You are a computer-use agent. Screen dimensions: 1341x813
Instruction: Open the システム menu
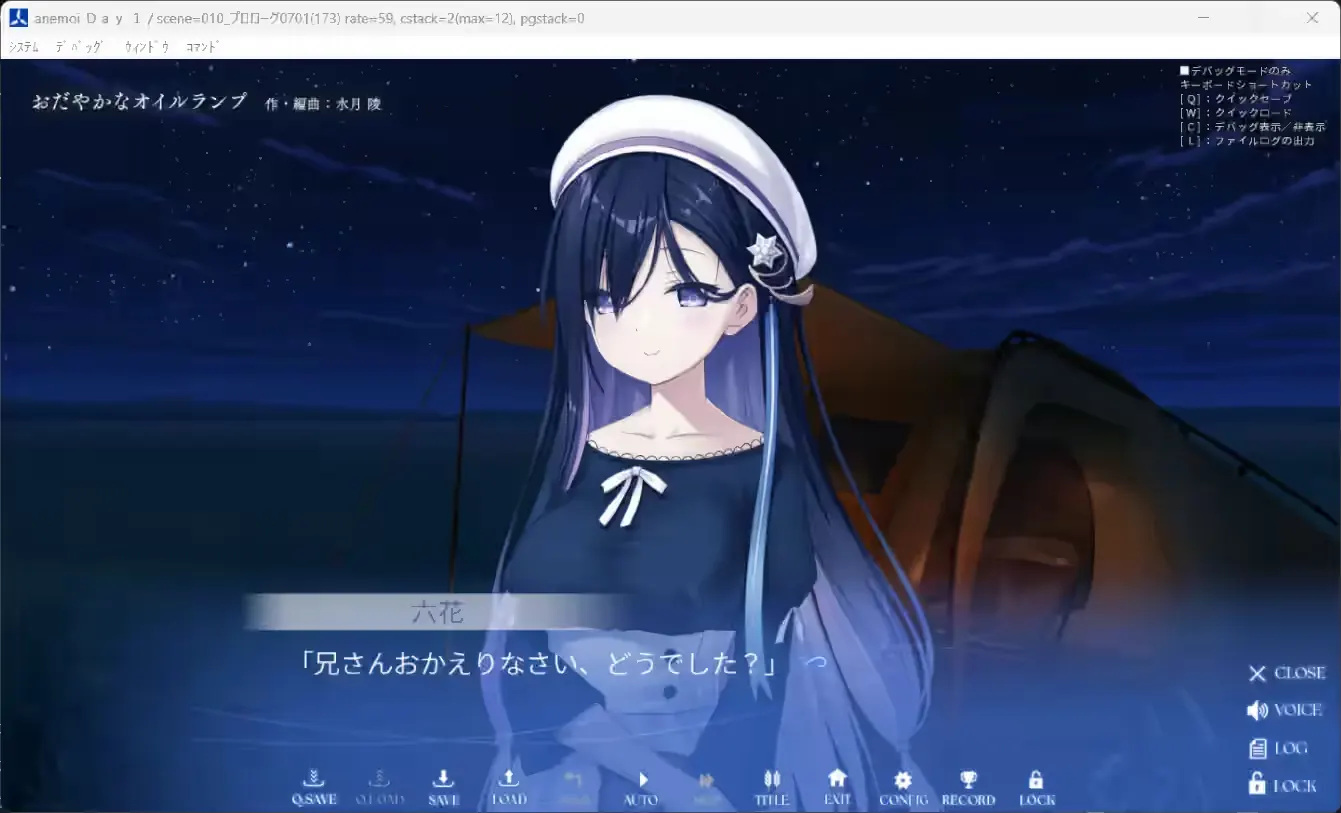pyautogui.click(x=24, y=47)
